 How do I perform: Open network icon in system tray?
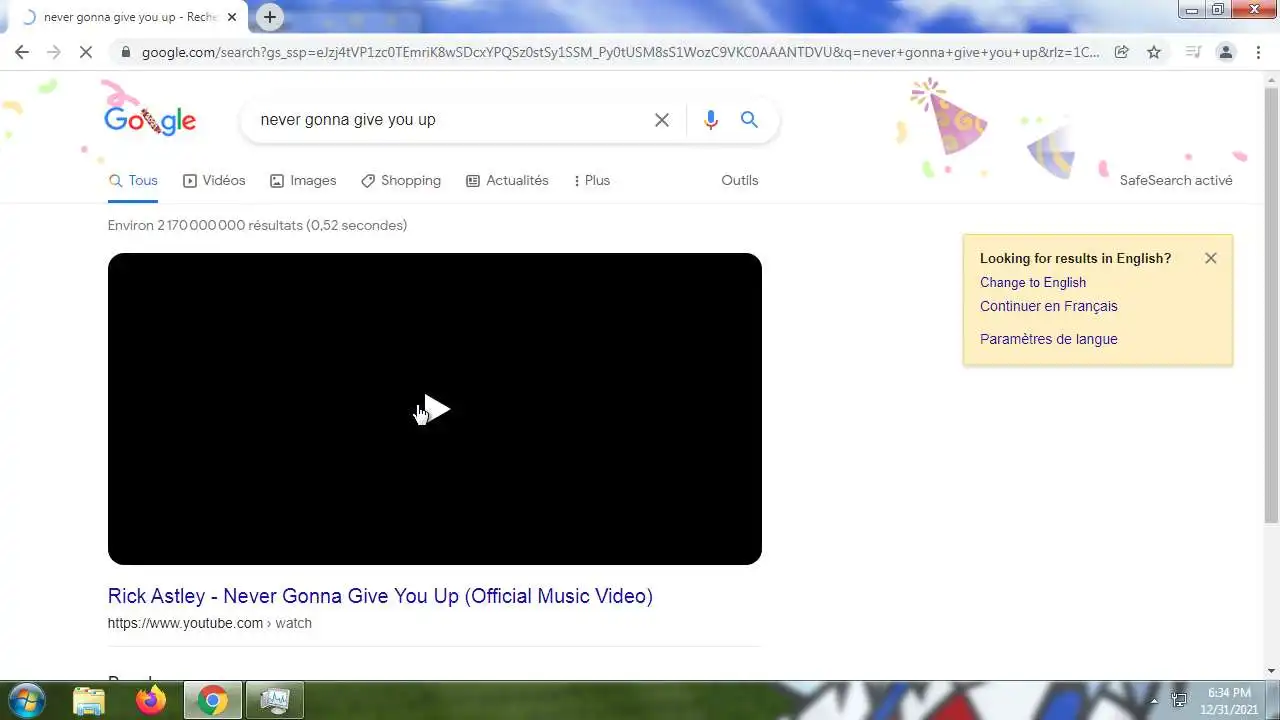(x=1179, y=701)
